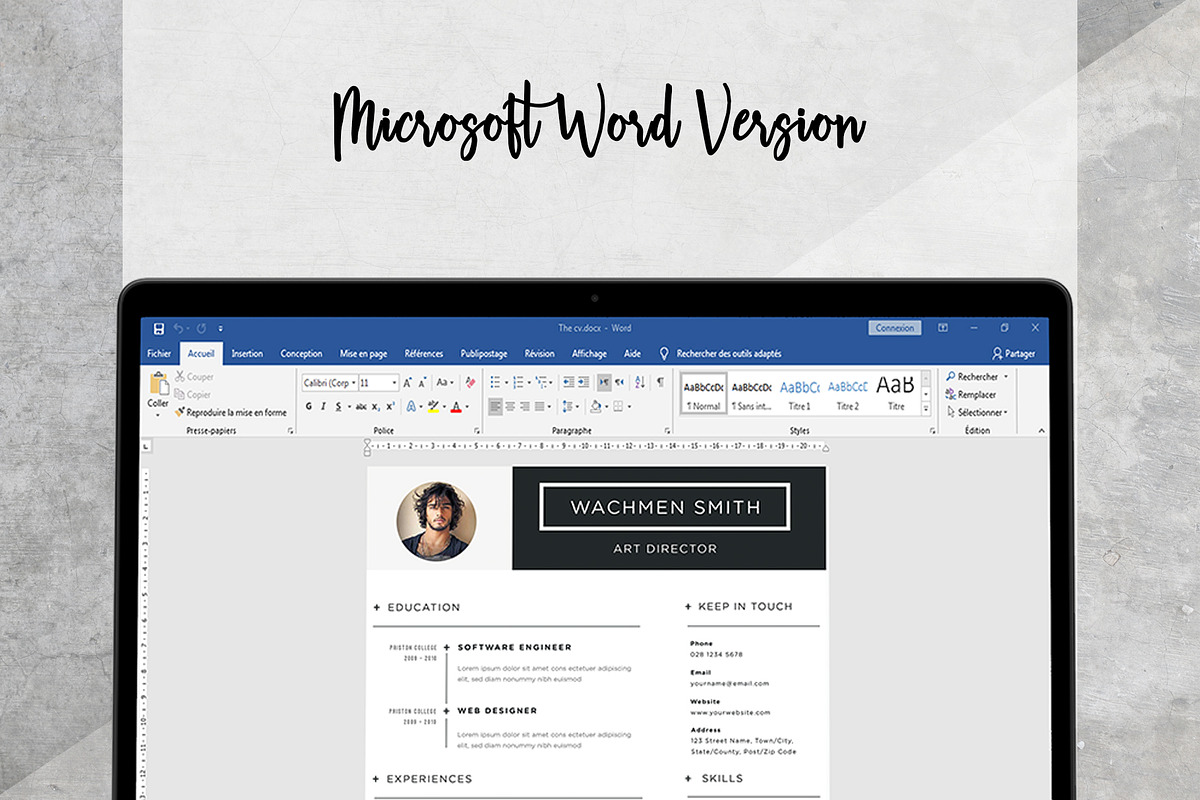Viewport: 1200px width, 800px height.
Task: Show paragraph marks with the pilcrow icon
Action: (660, 383)
